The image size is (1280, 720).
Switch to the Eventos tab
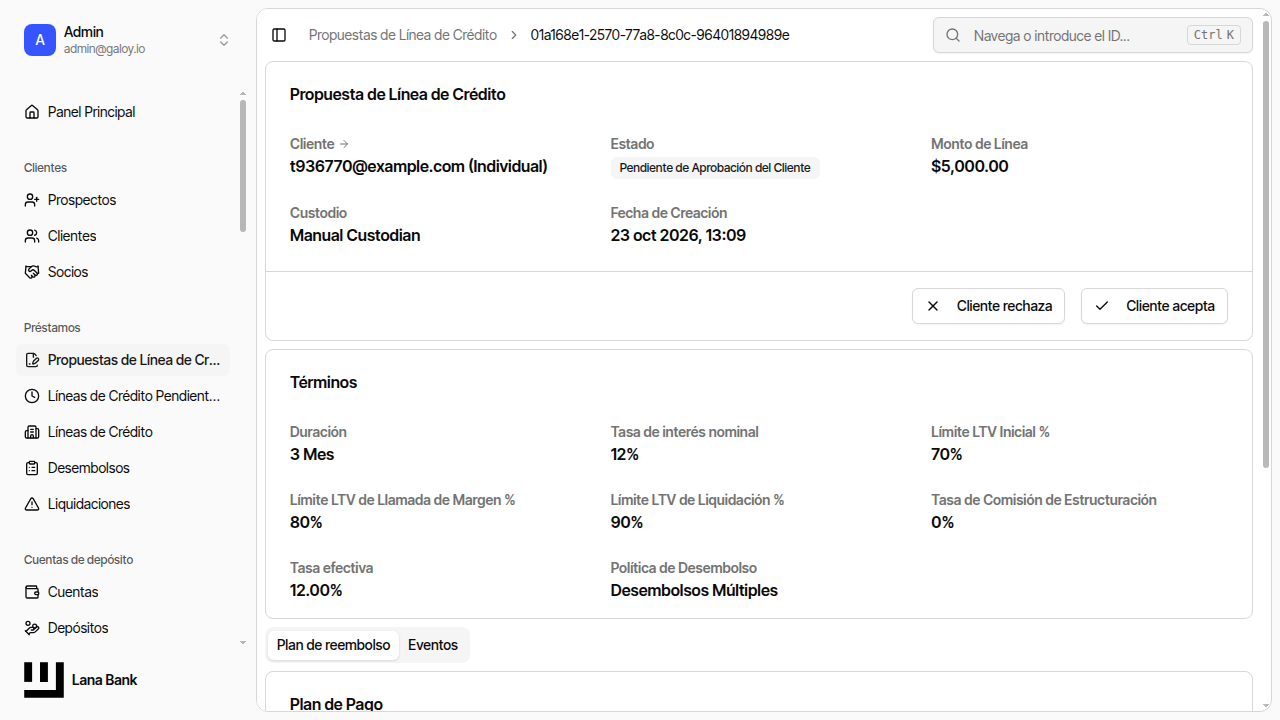(x=433, y=645)
